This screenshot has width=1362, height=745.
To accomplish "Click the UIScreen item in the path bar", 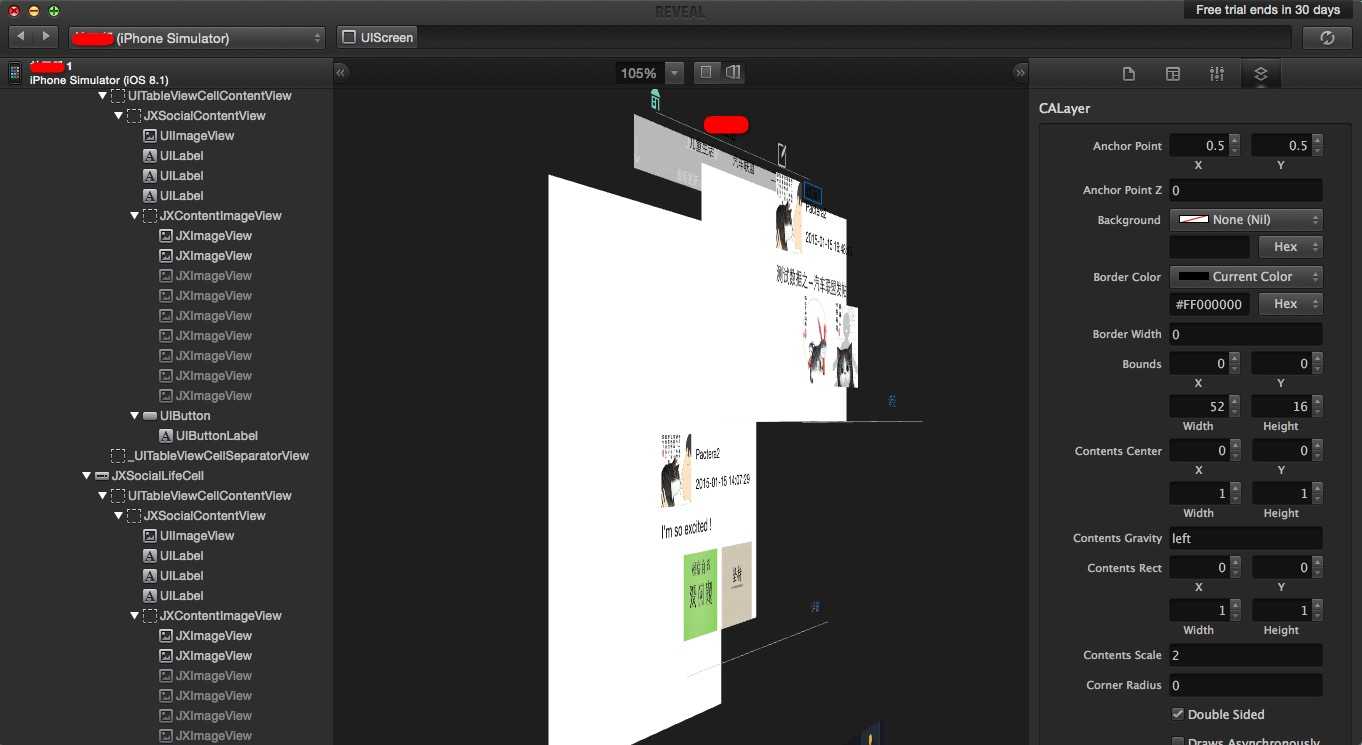I will tap(378, 37).
